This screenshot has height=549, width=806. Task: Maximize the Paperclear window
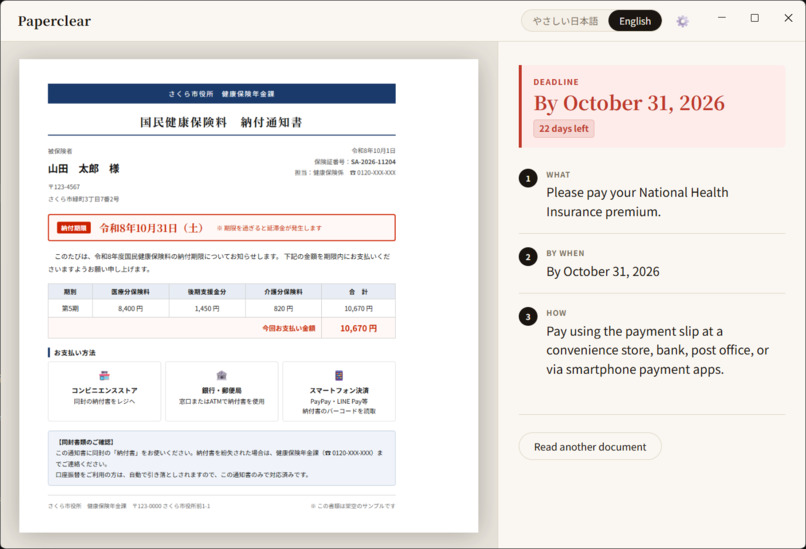point(755,18)
